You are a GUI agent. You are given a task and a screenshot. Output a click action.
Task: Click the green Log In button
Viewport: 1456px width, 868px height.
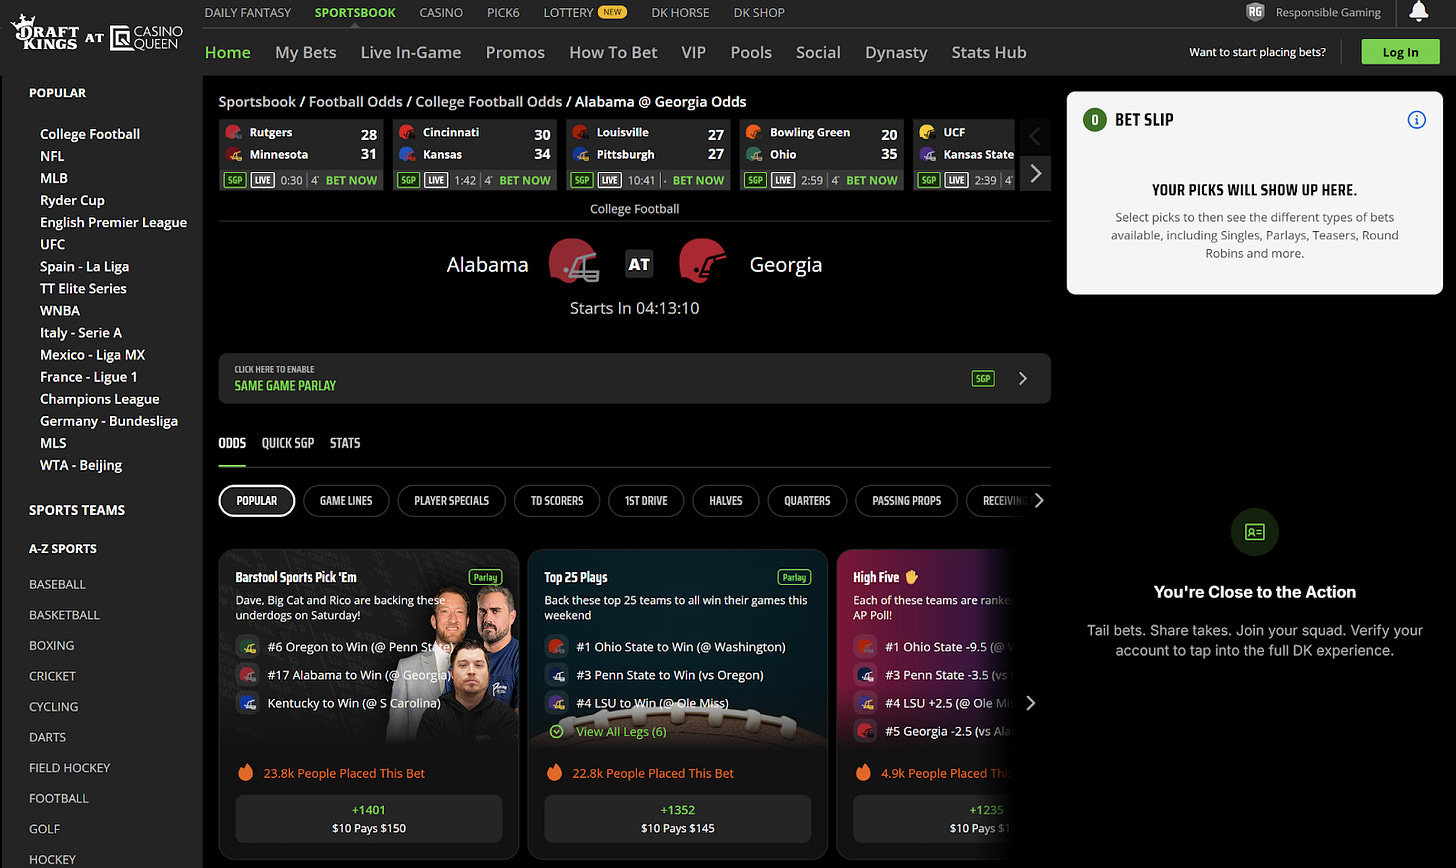[x=1400, y=52]
